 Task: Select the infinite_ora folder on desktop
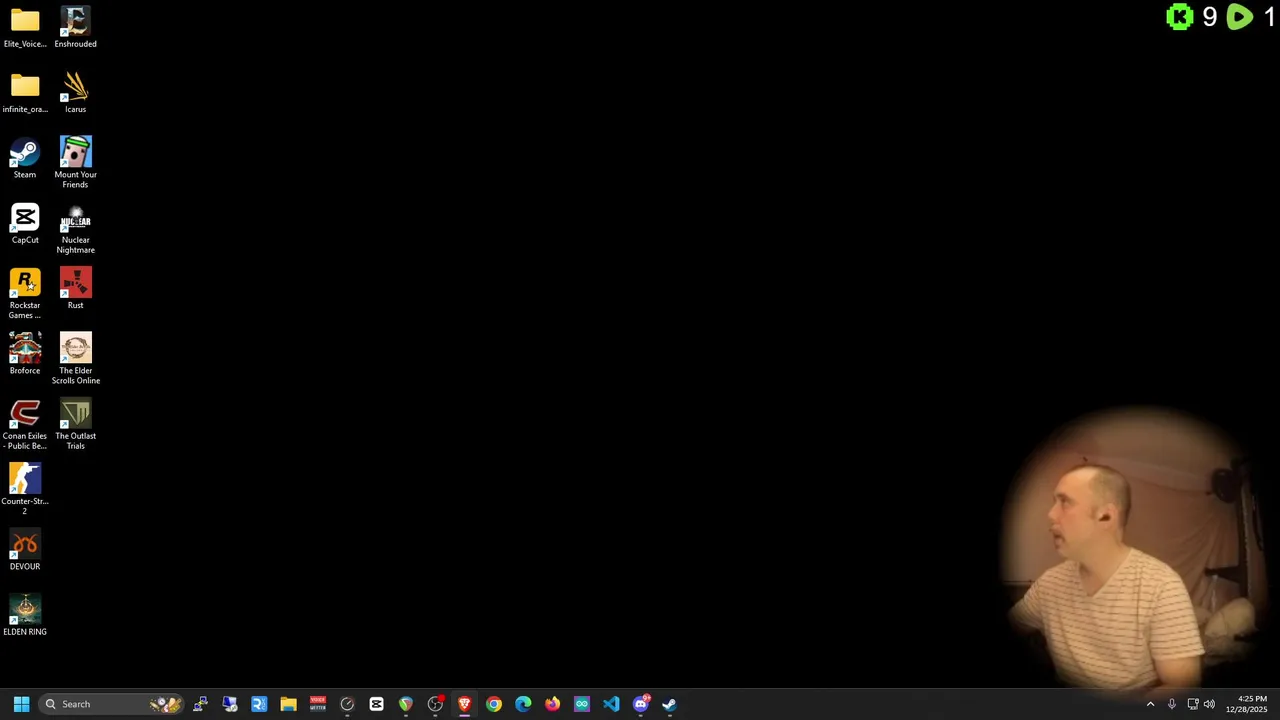(x=25, y=92)
